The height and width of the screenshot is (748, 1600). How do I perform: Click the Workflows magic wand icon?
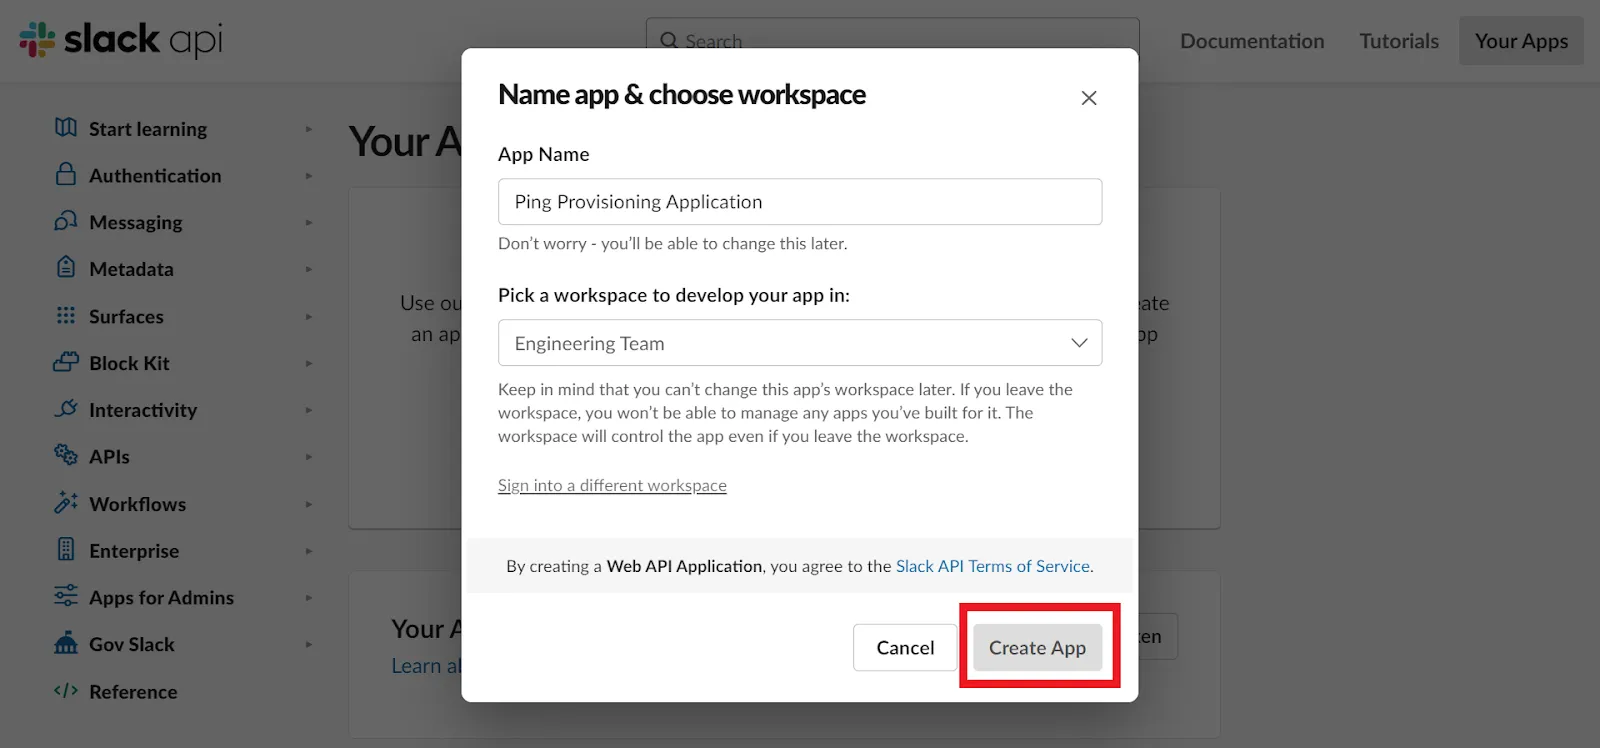point(66,502)
